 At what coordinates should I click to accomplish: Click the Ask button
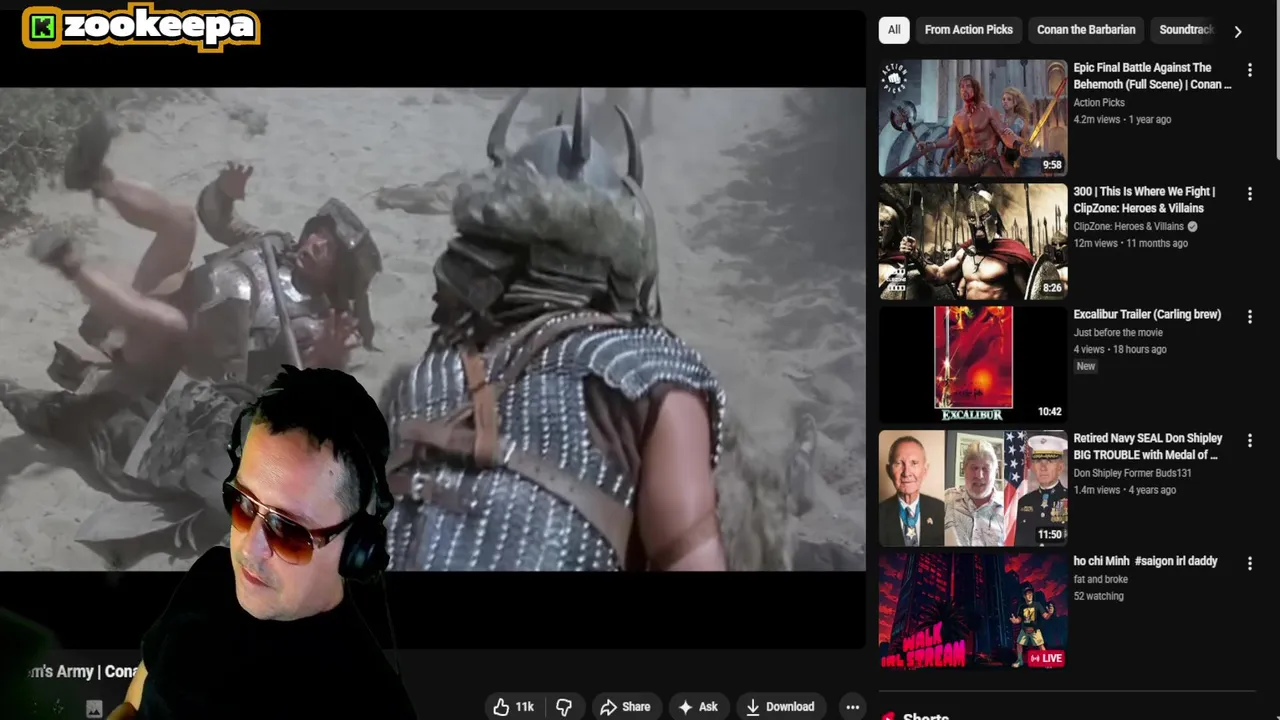[x=697, y=707]
